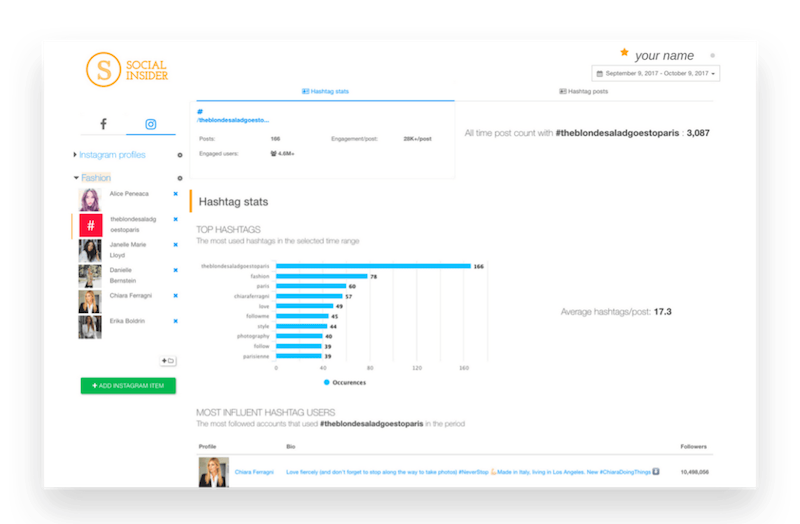Click the engaged users people icon

[x=273, y=154]
